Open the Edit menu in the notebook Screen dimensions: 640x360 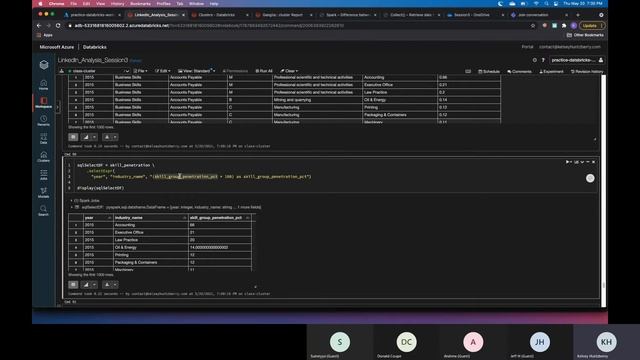click(162, 71)
